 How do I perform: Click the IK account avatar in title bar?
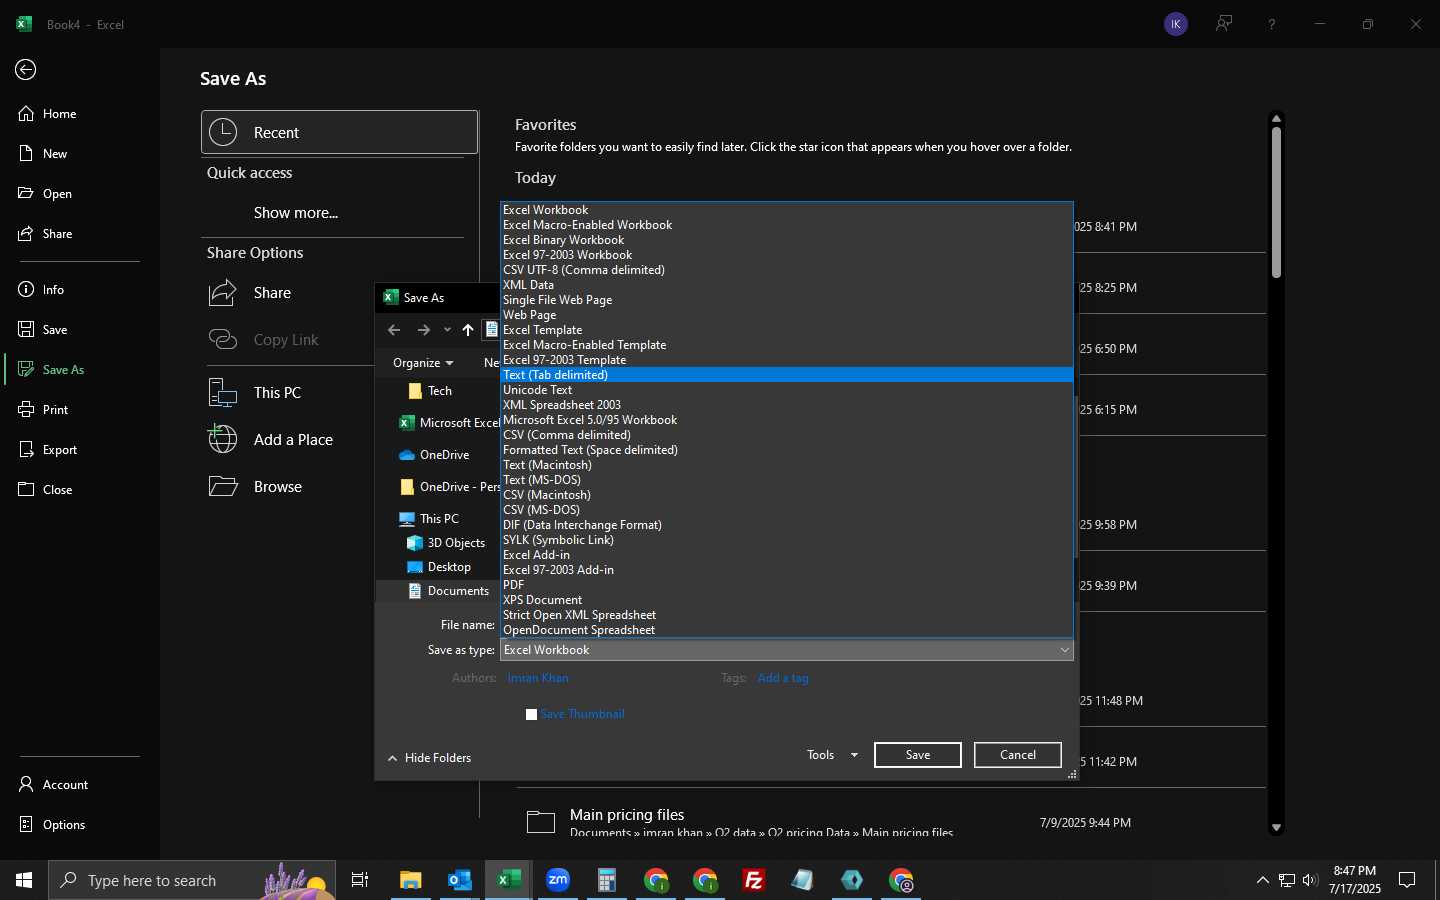(1176, 24)
